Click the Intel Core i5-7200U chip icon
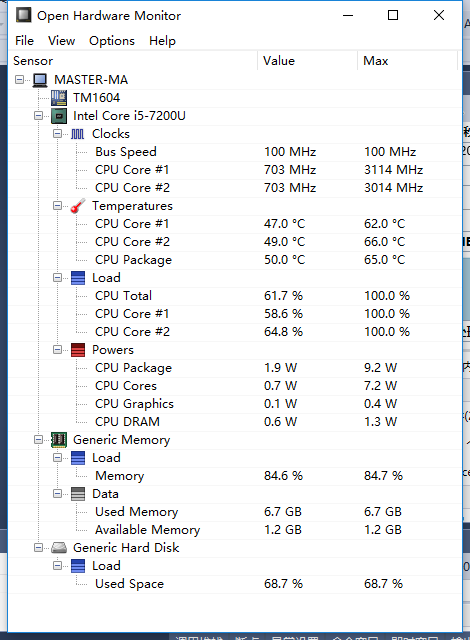The width and height of the screenshot is (470, 640). click(59, 116)
